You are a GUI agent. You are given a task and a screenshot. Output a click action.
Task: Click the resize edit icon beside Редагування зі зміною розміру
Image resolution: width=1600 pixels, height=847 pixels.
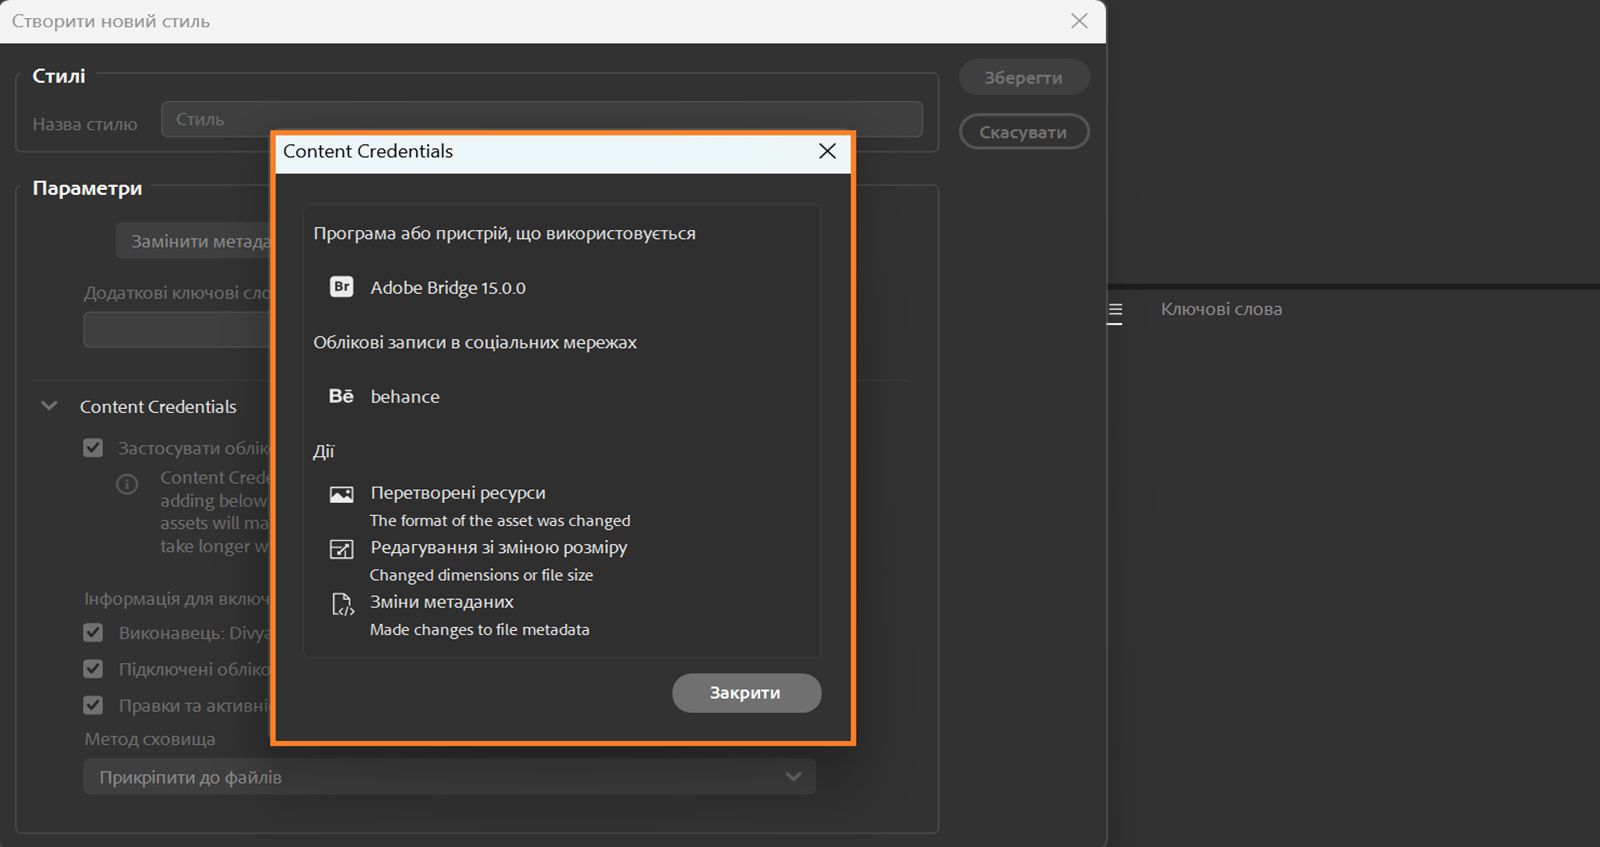(342, 549)
